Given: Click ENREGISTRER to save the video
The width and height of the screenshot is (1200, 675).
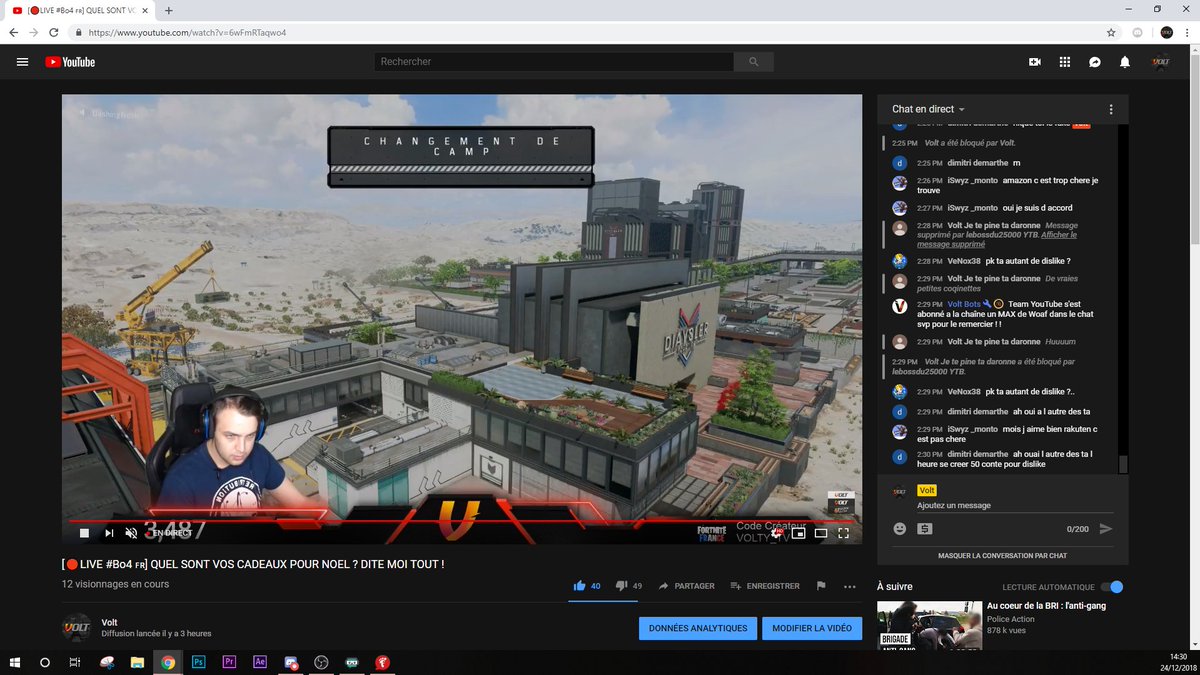Looking at the screenshot, I should (x=765, y=586).
